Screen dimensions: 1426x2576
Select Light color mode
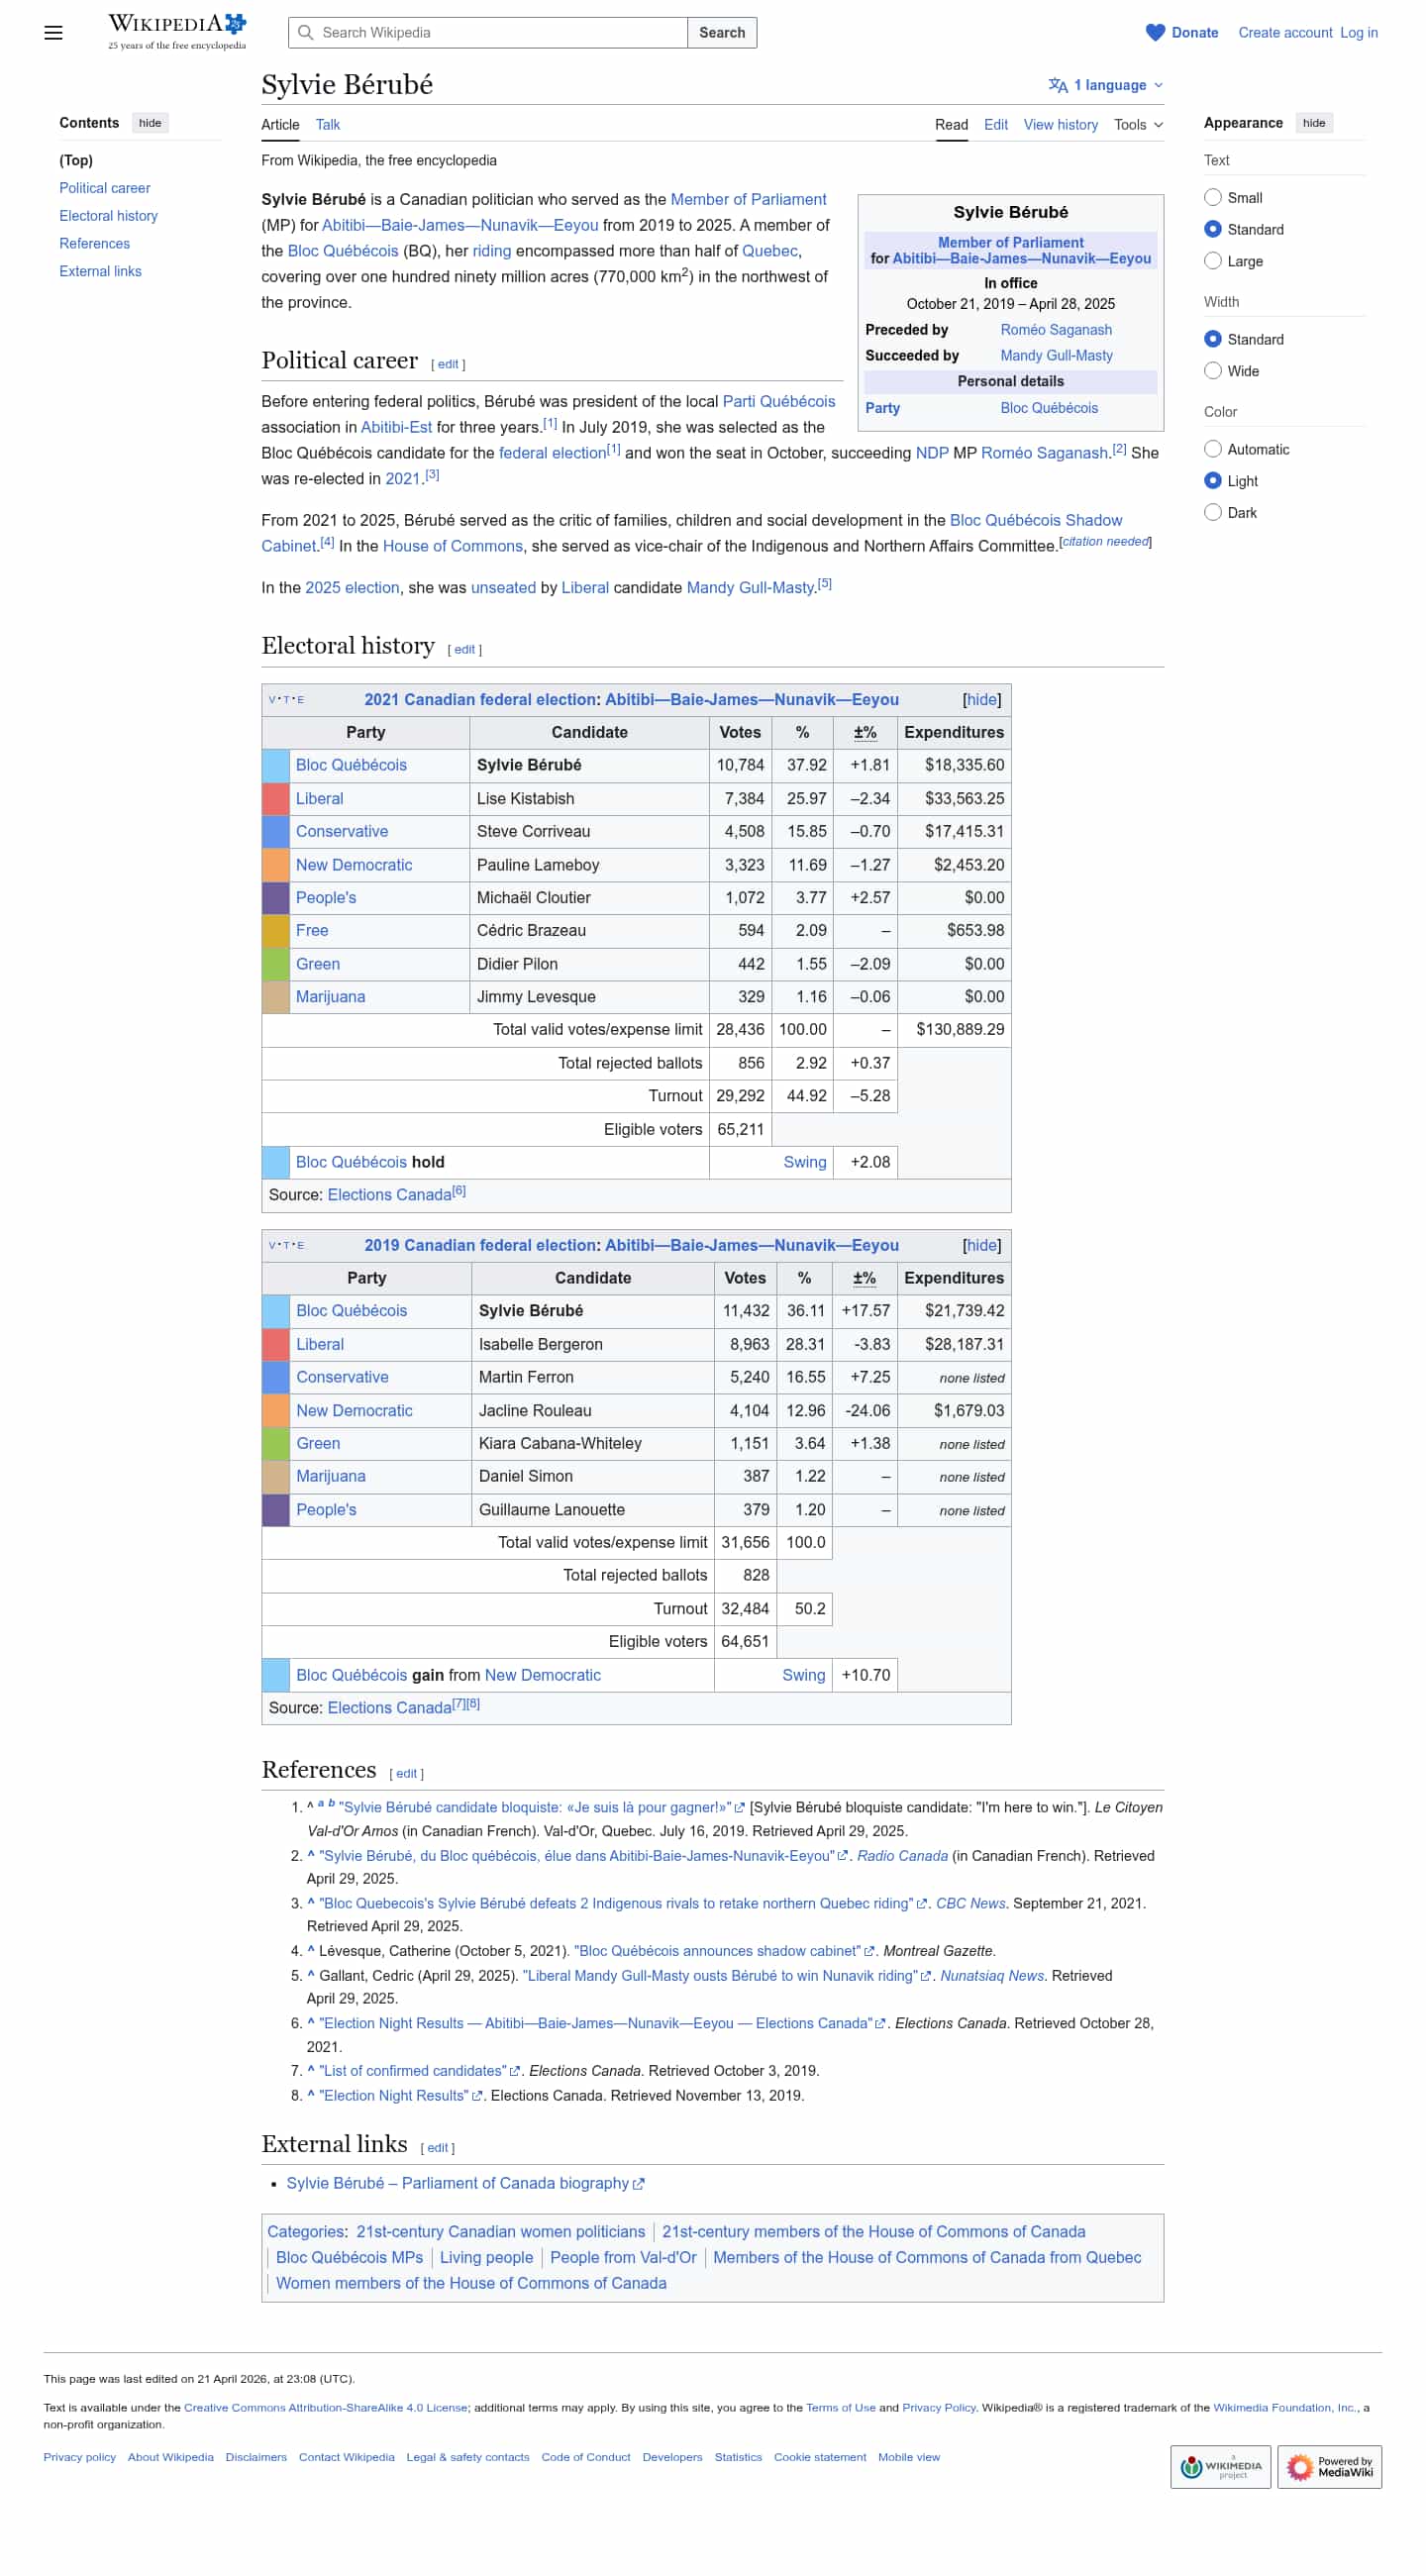(x=1213, y=481)
